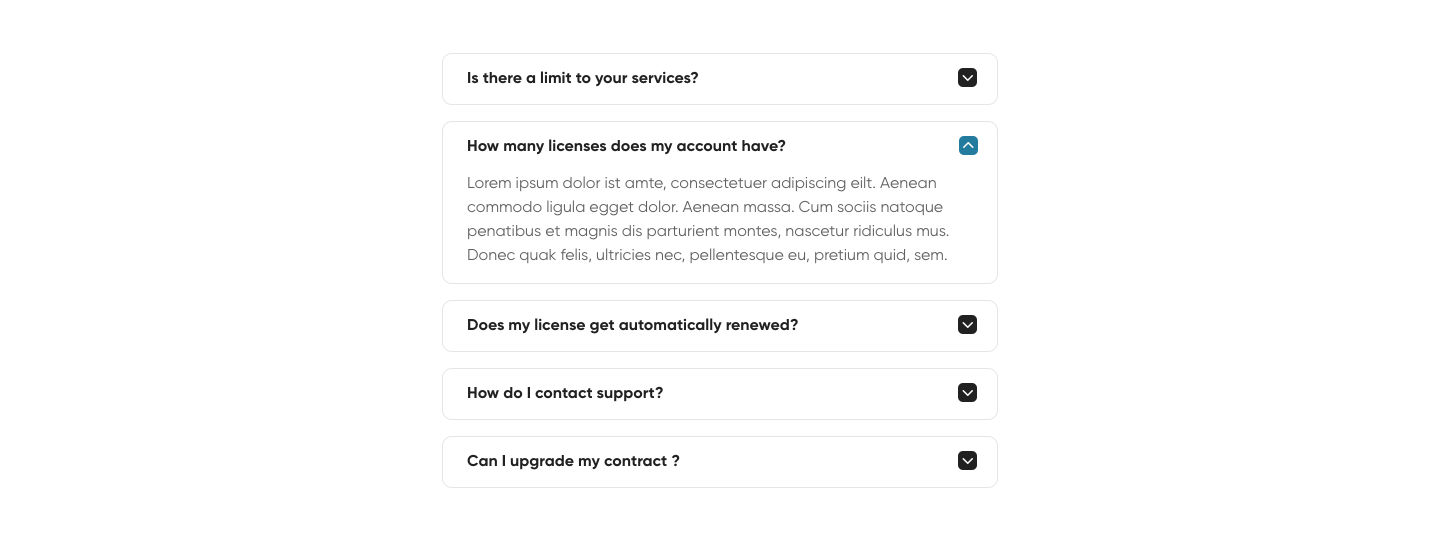The height and width of the screenshot is (539, 1440).
Task: Click the Lorem ipsum answer paragraph
Action: point(706,219)
